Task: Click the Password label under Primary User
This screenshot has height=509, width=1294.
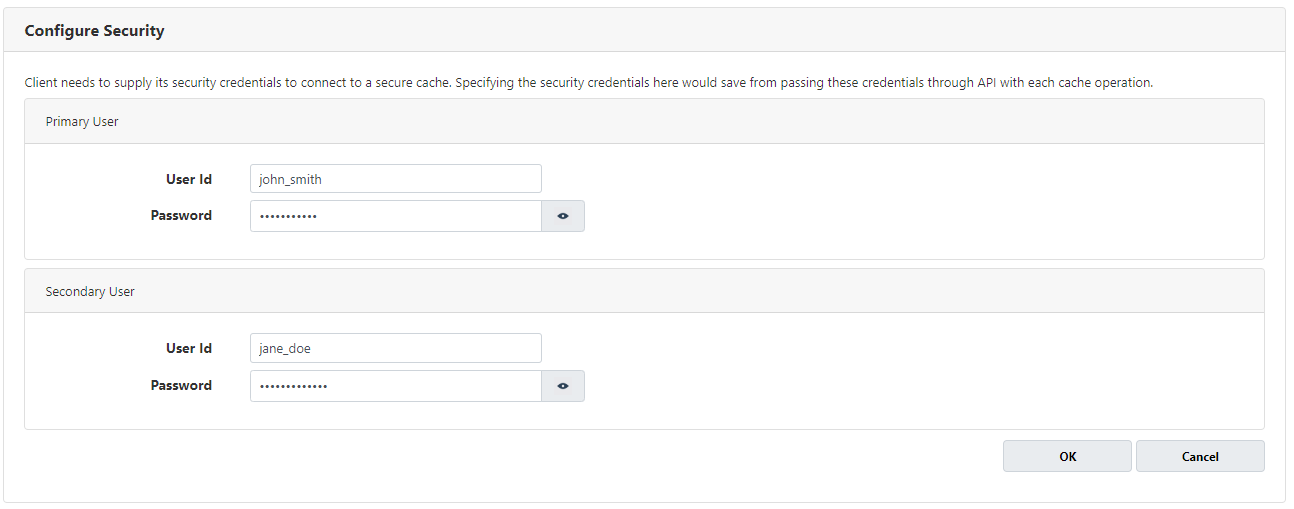Action: 181,215
